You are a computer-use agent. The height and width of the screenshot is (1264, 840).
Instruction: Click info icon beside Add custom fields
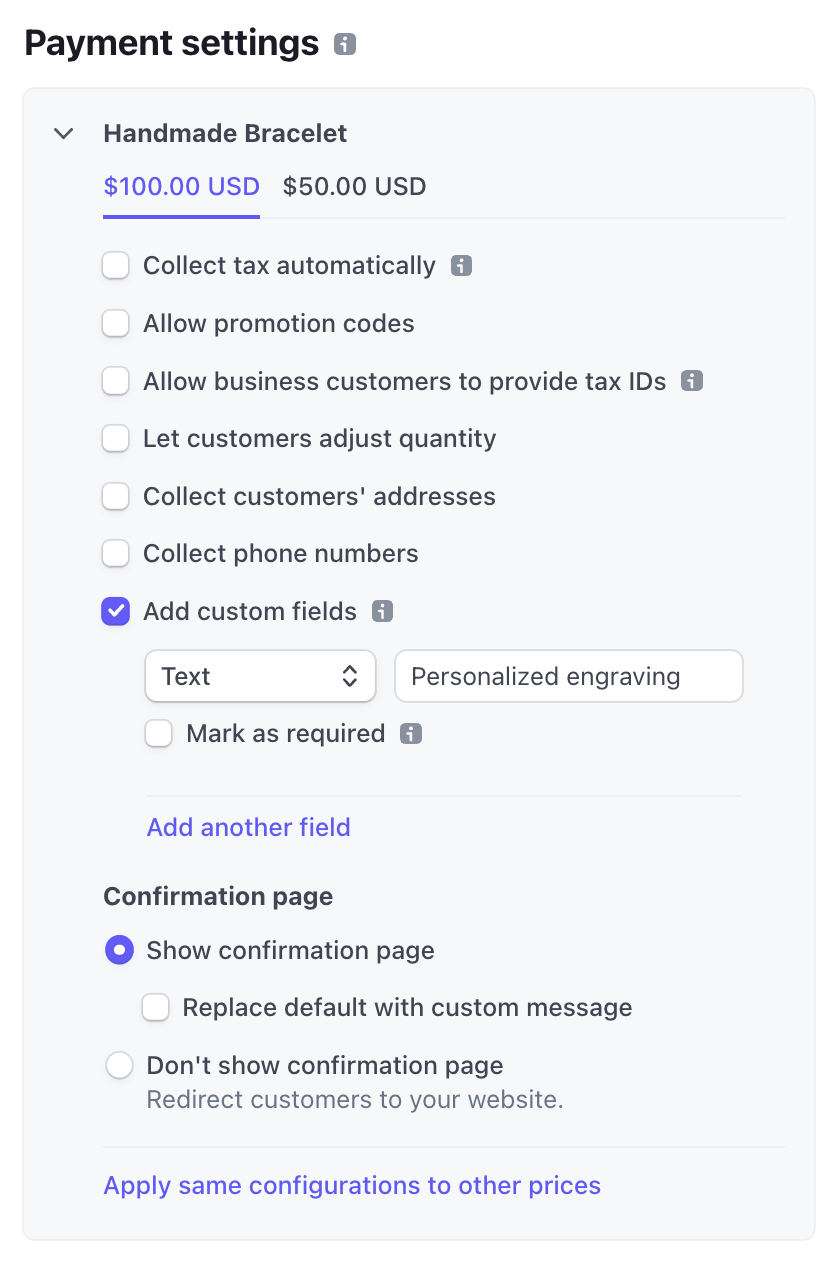[x=382, y=611]
